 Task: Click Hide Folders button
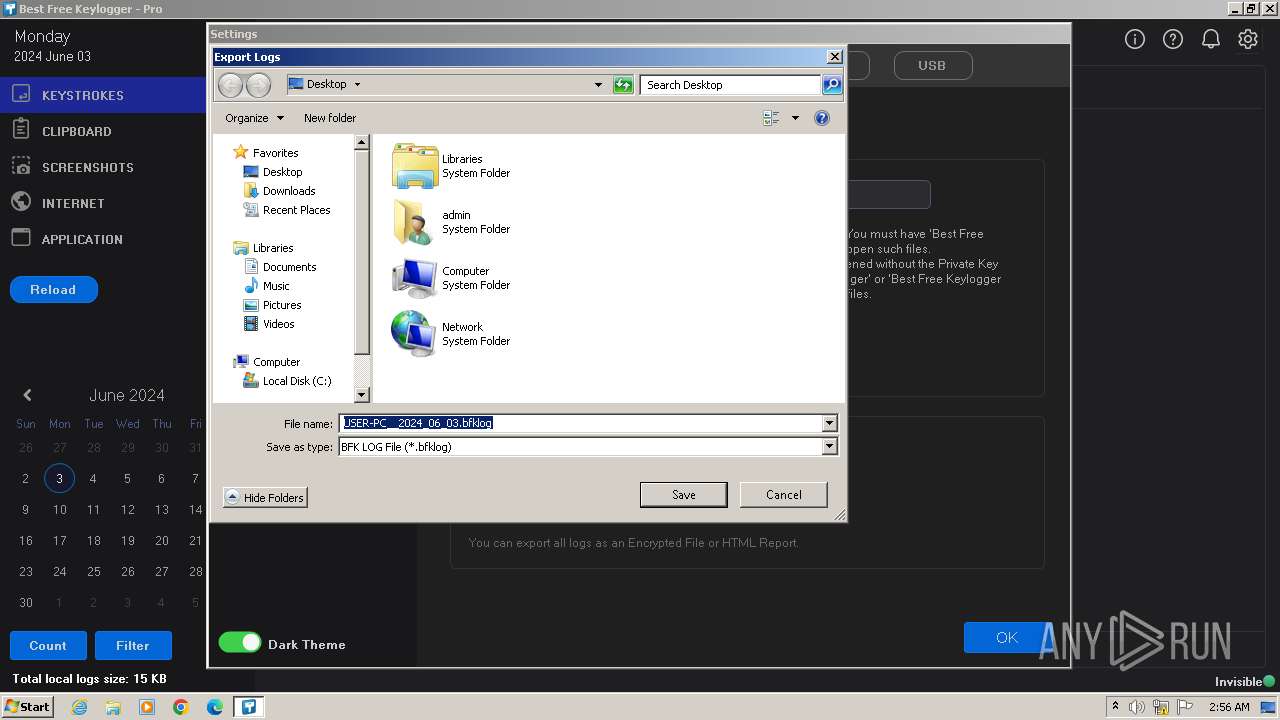pyautogui.click(x=265, y=498)
